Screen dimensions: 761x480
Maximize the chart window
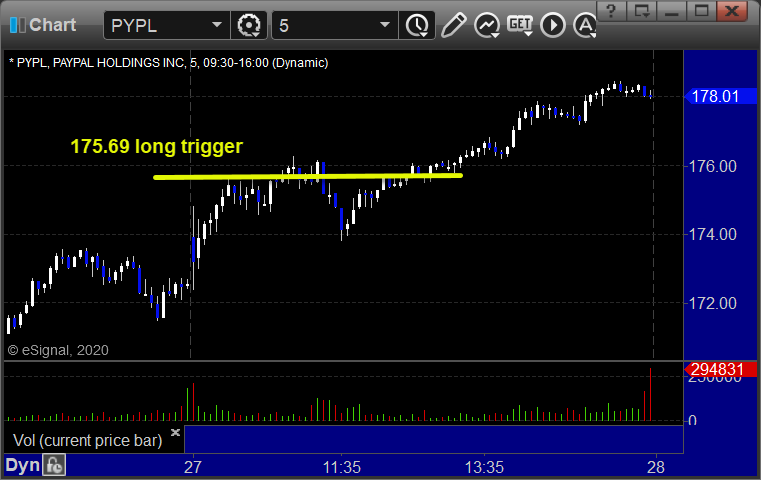click(701, 11)
